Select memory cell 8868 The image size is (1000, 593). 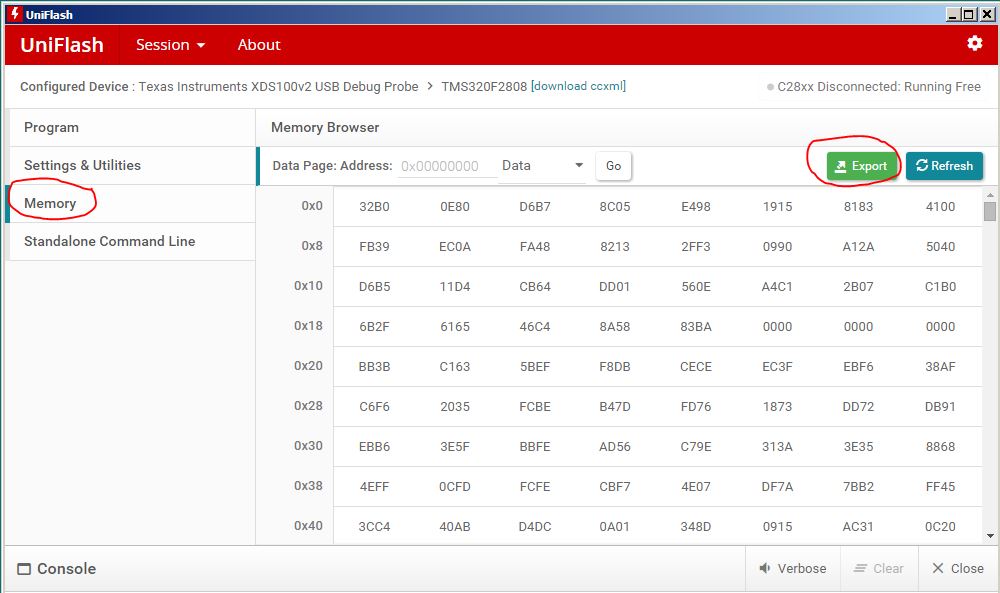point(941,447)
